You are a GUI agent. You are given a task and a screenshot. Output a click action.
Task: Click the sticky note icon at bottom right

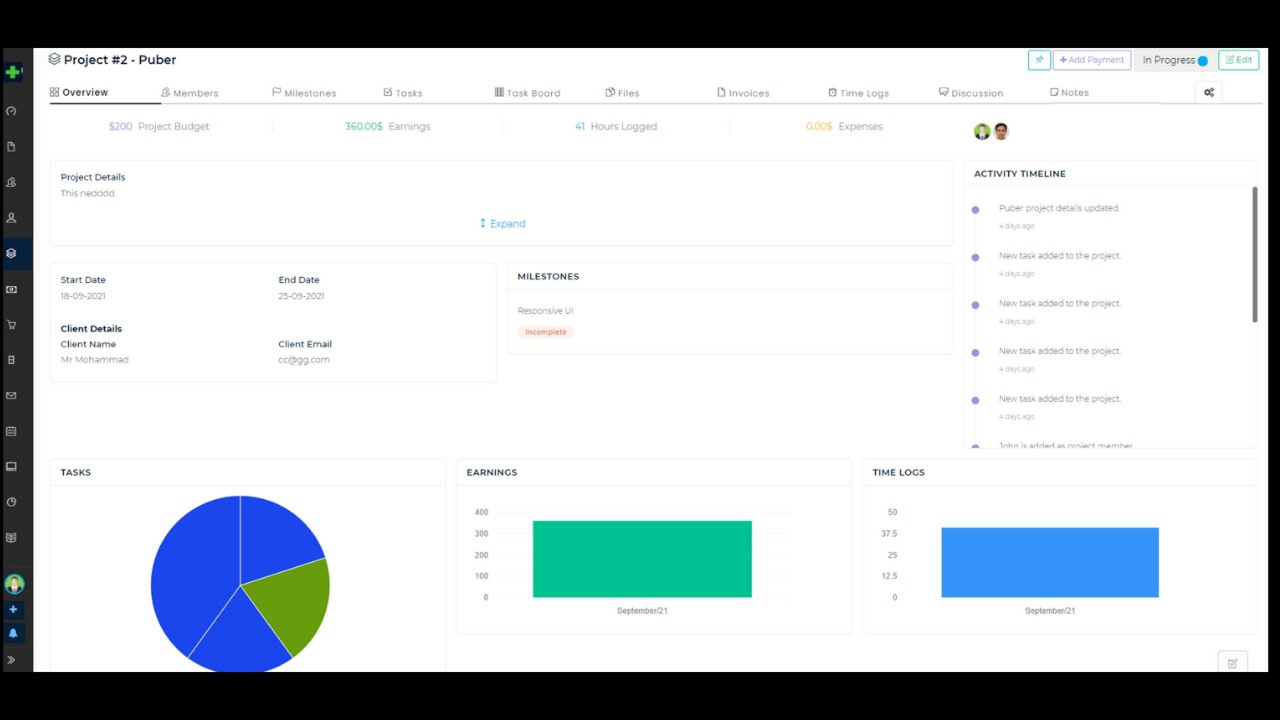pyautogui.click(x=1232, y=663)
